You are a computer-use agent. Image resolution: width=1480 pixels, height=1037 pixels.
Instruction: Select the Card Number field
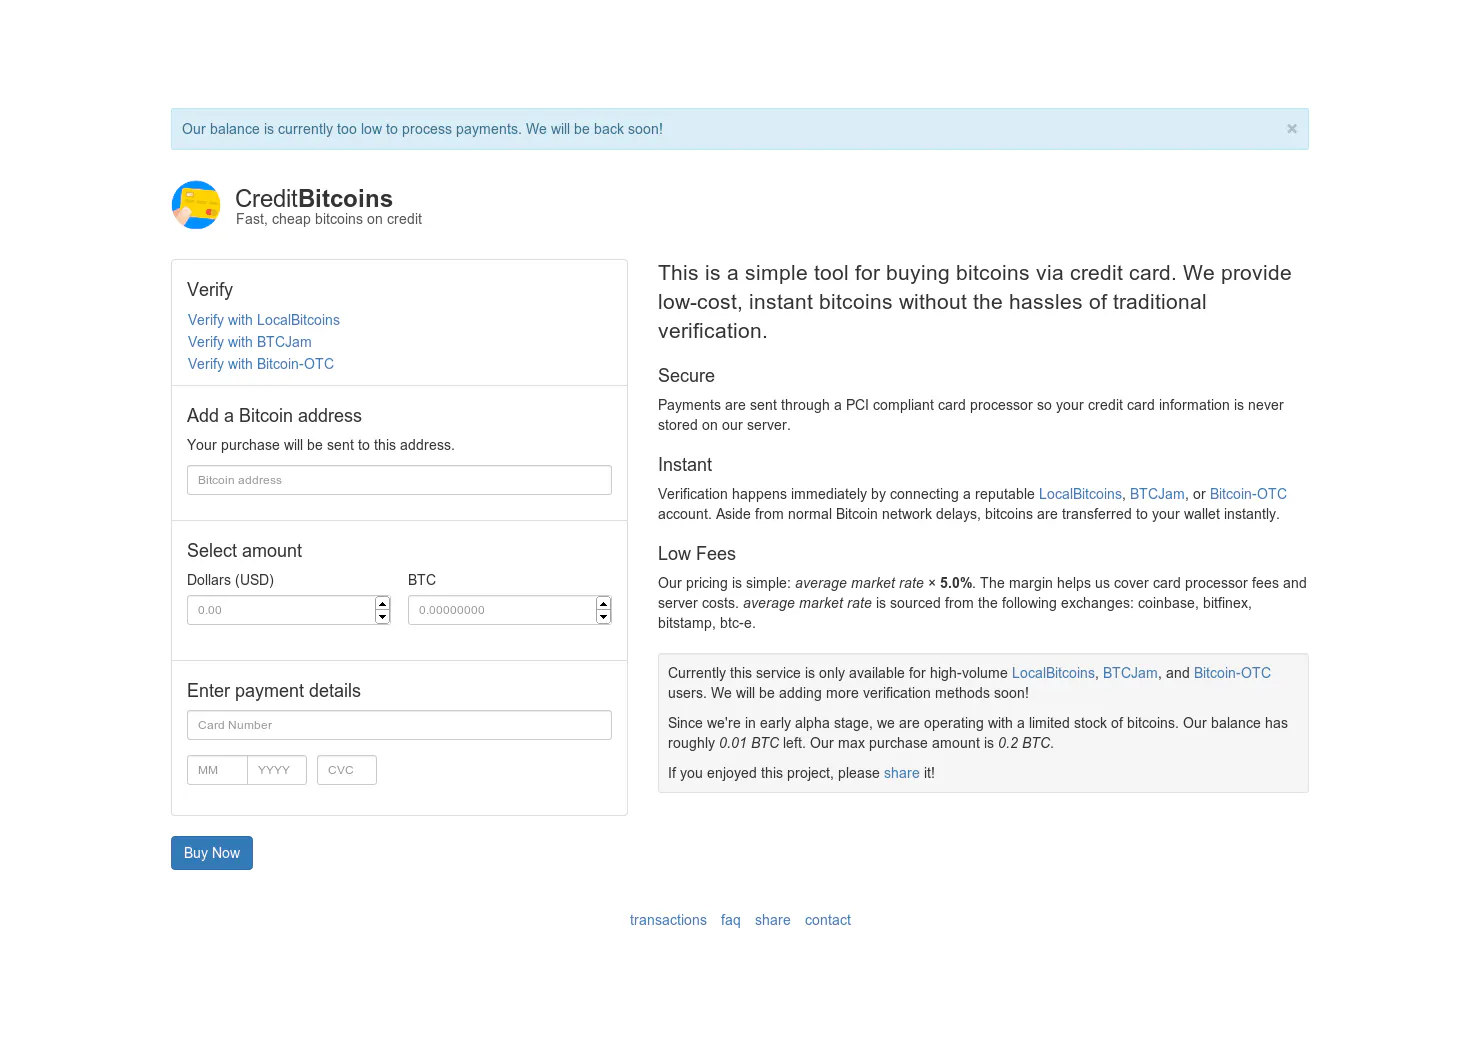[399, 725]
